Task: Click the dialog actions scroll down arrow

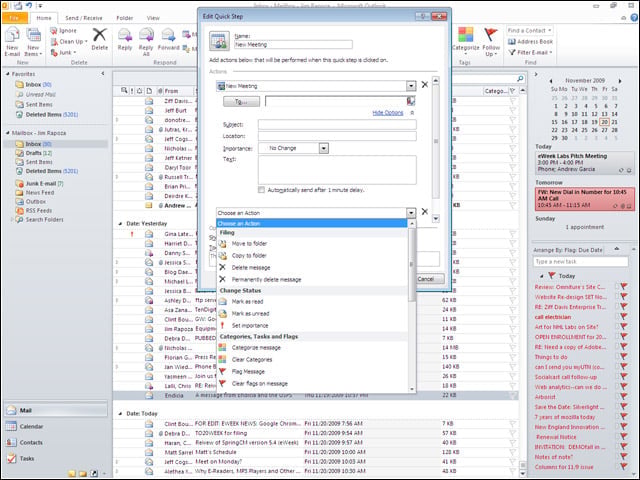Action: 436,218
